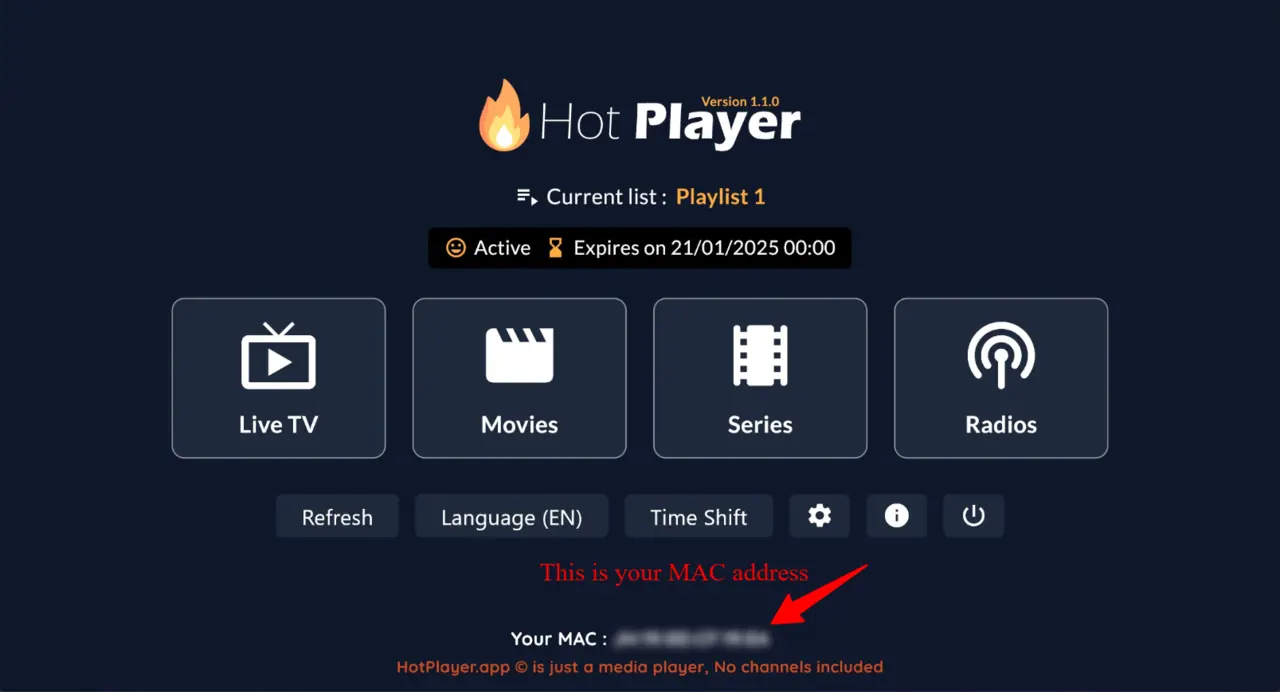Click the blurred MAC address value
The height and width of the screenshot is (692, 1280).
pos(692,638)
